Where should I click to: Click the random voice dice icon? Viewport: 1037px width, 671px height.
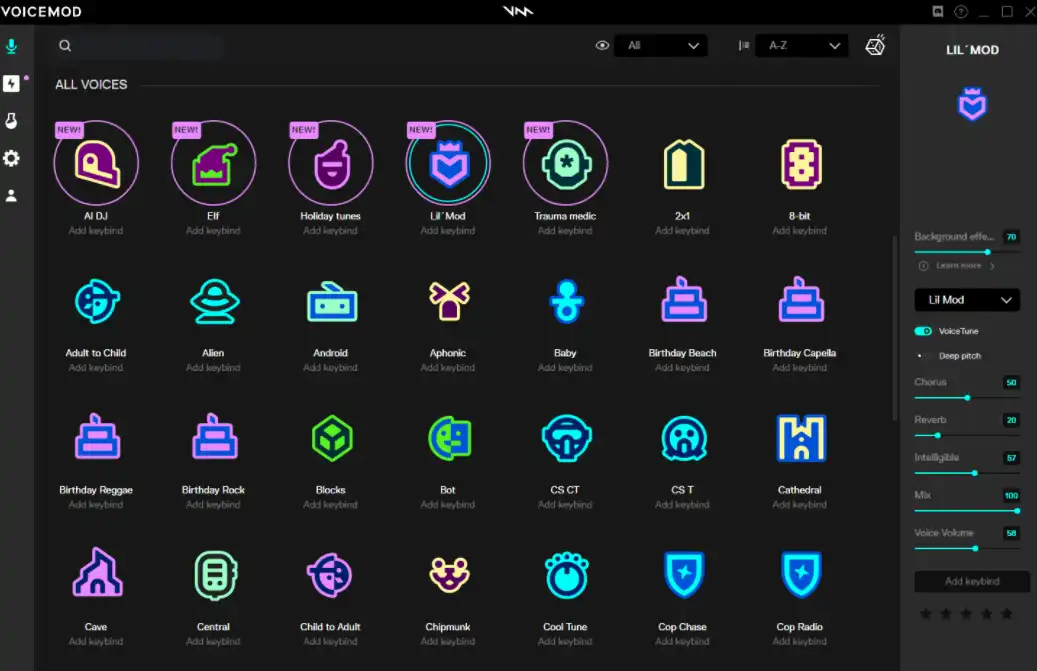[876, 45]
